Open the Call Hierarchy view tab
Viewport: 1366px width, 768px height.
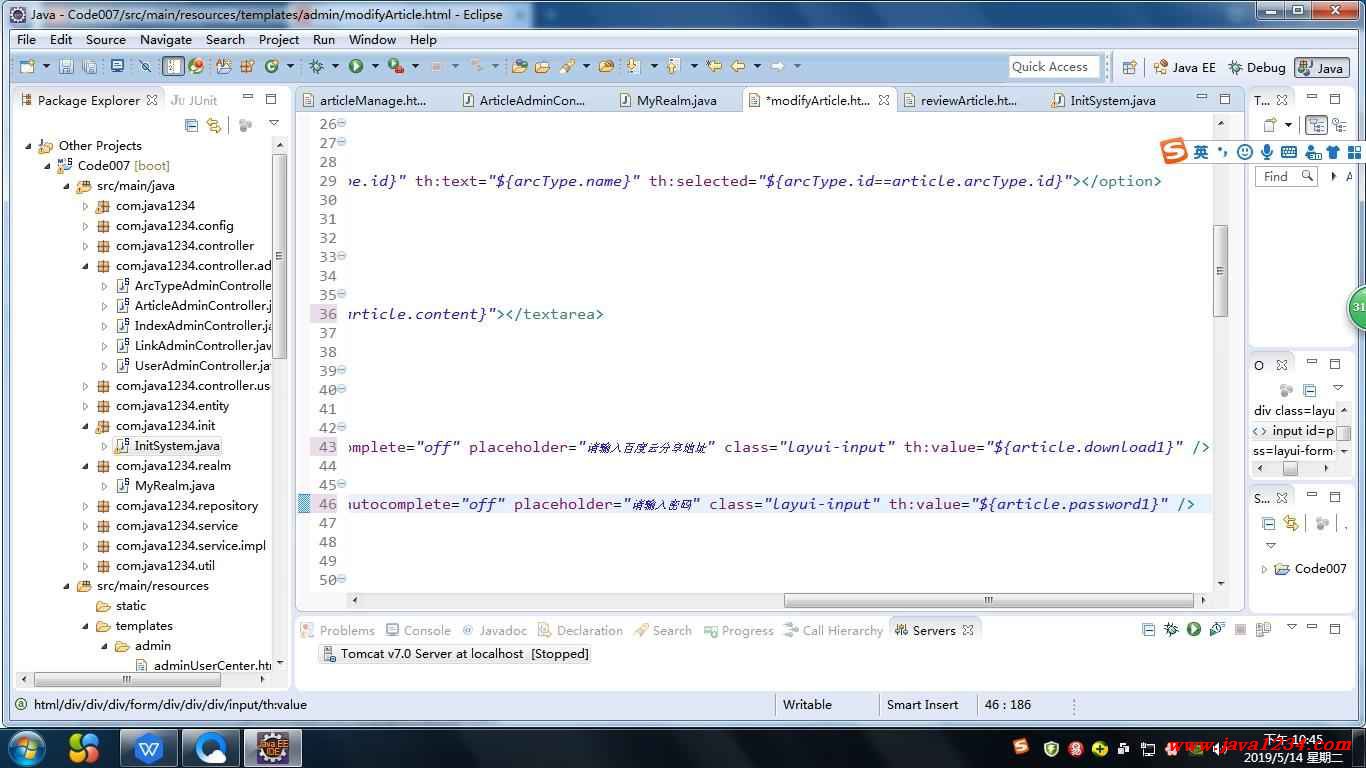coord(833,630)
